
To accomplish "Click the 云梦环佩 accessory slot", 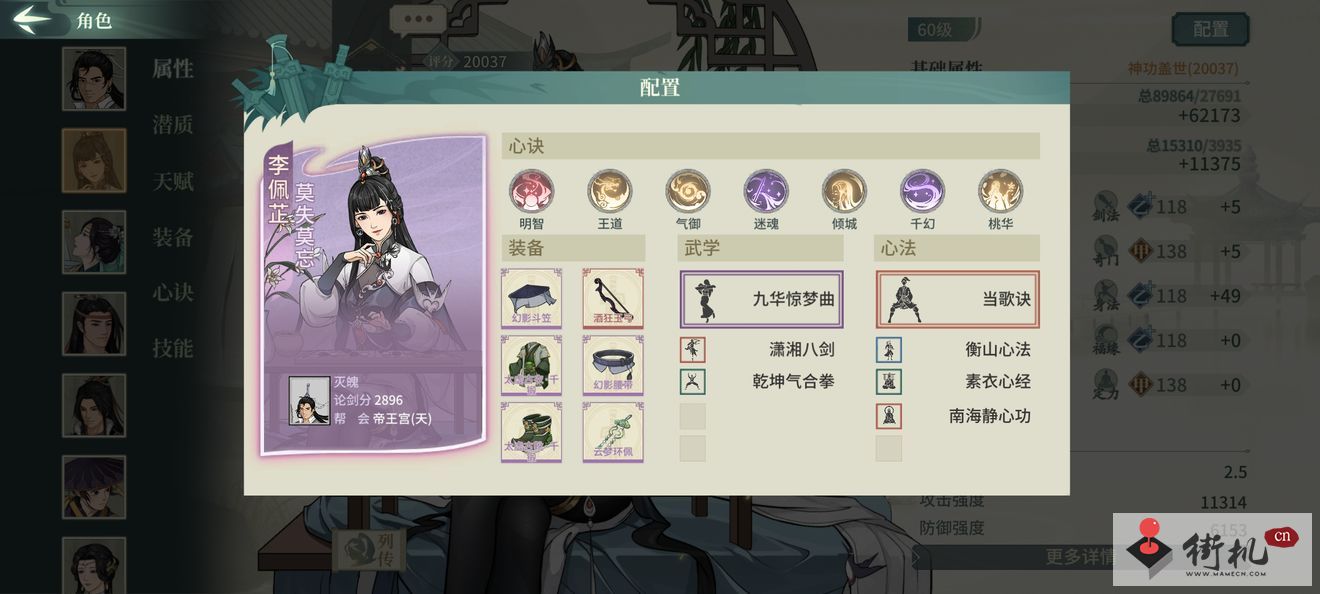I will (x=613, y=432).
